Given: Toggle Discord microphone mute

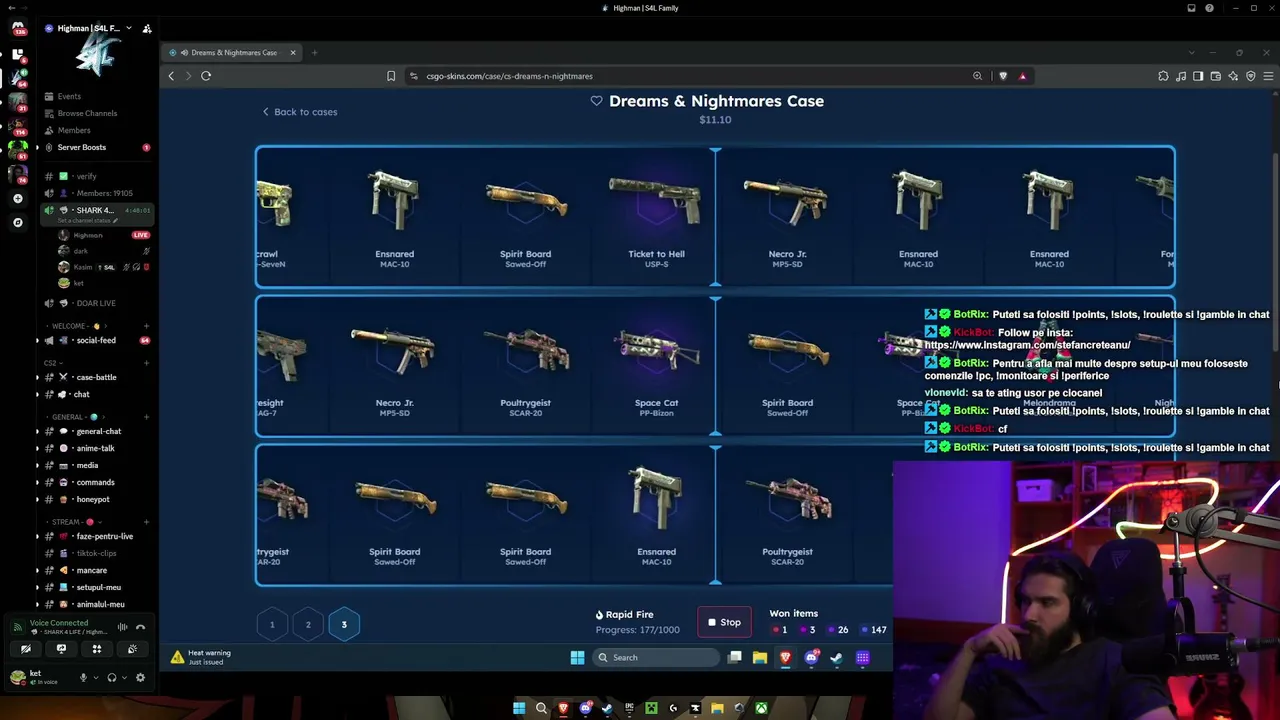Looking at the screenshot, I should coord(84,677).
